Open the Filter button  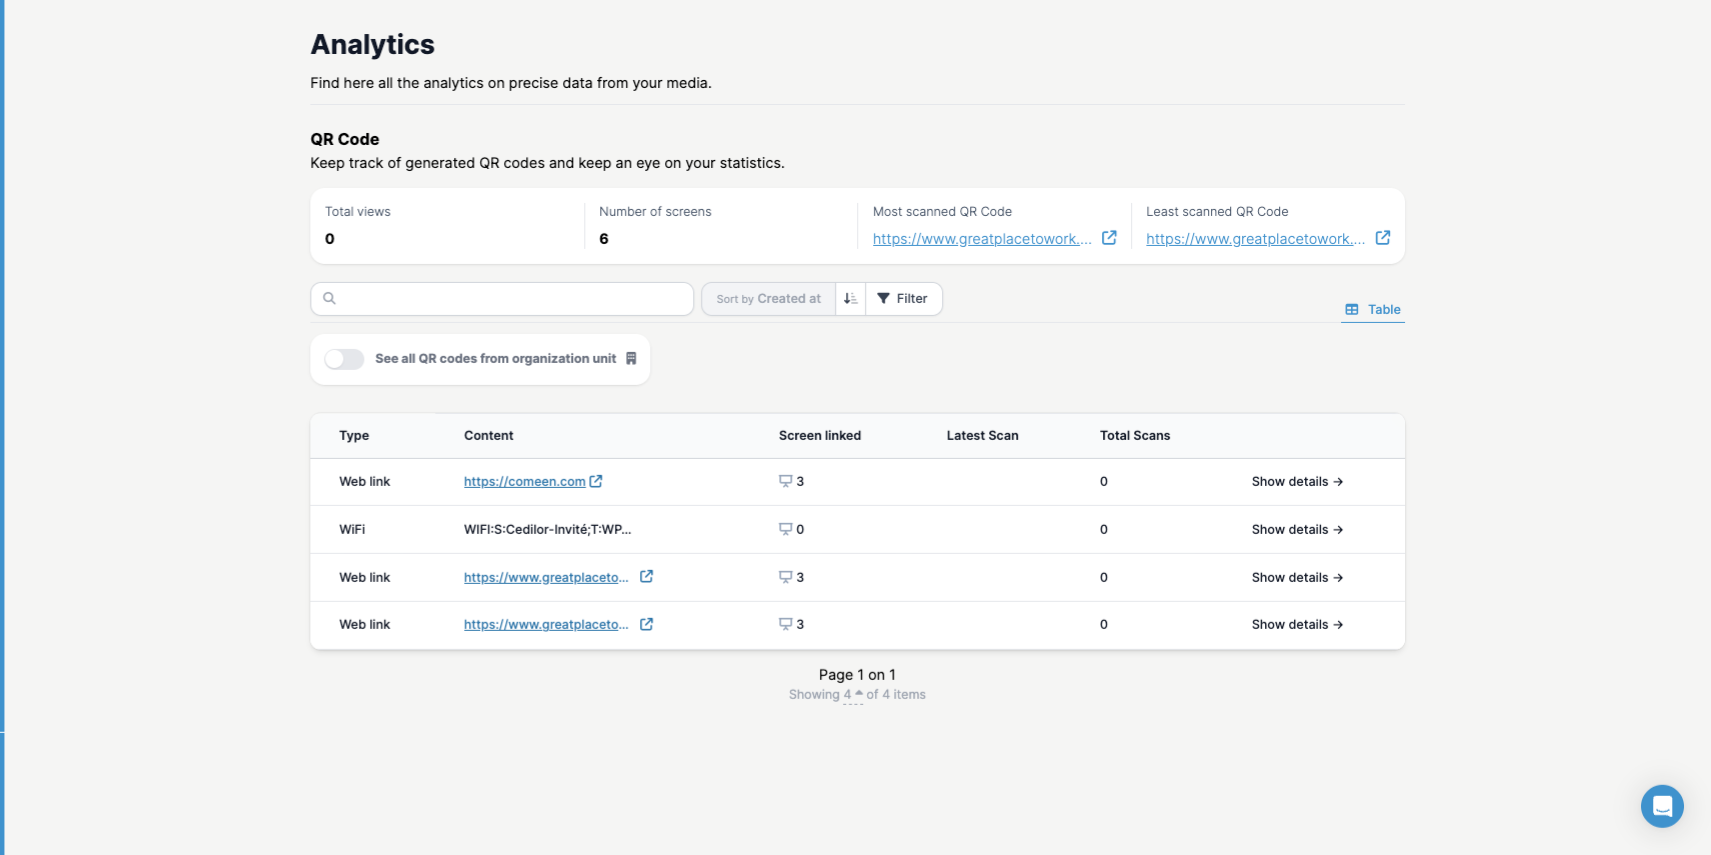(x=903, y=299)
